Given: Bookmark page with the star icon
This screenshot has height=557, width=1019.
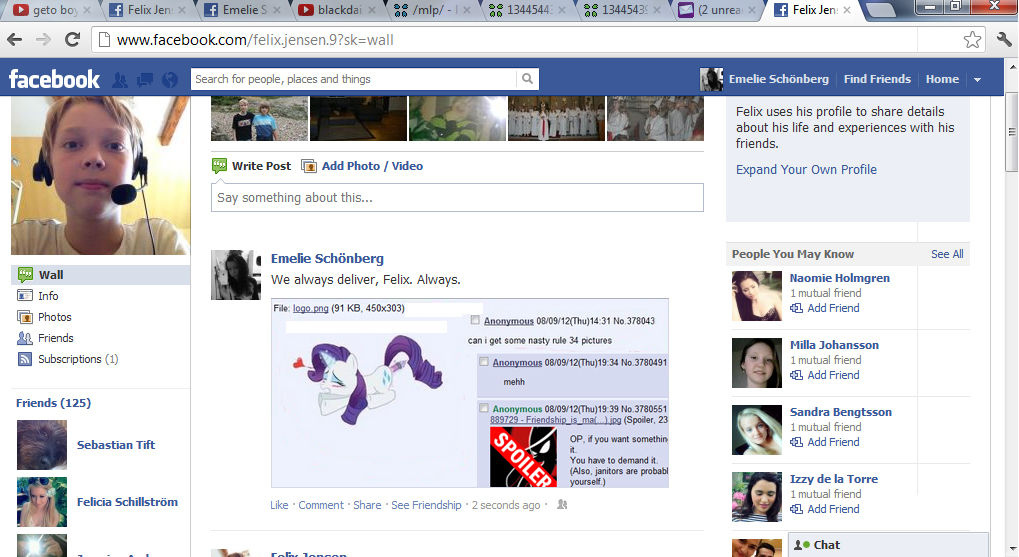Looking at the screenshot, I should [972, 40].
